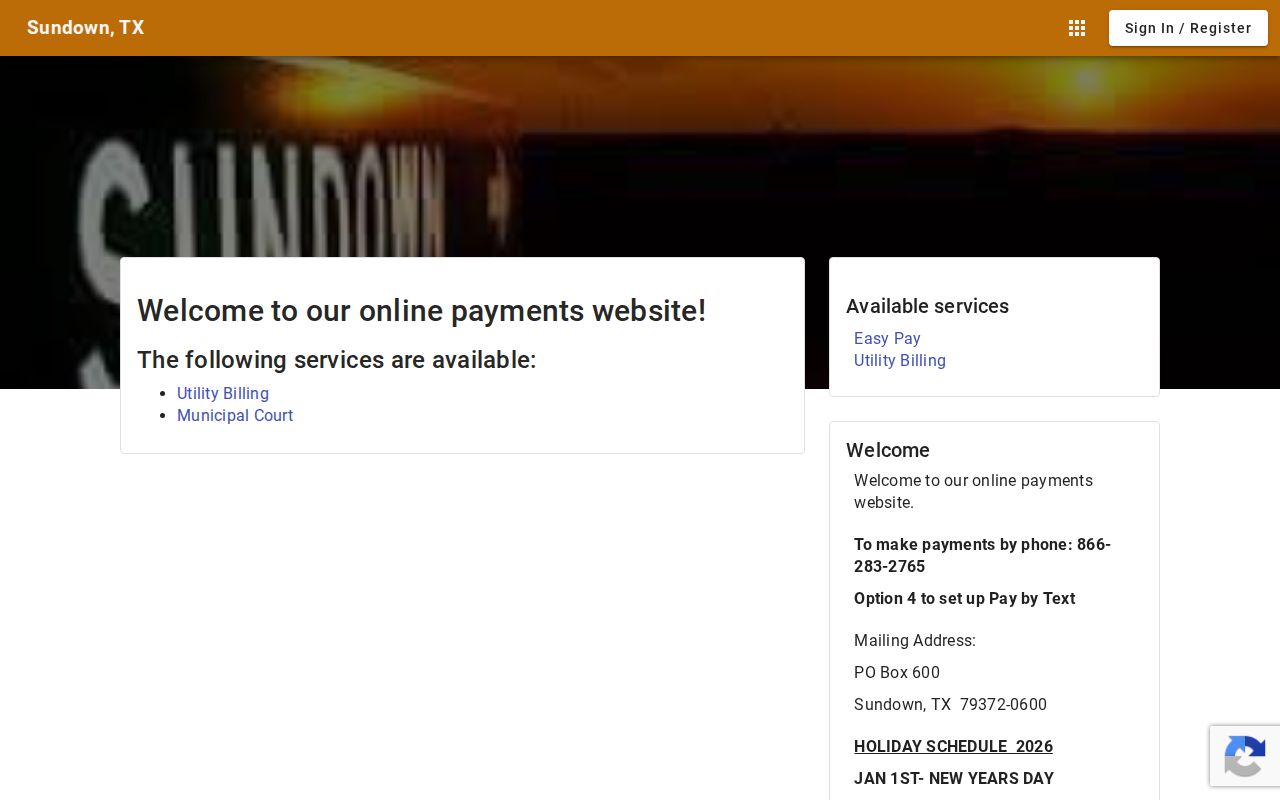Click the Sign In / Register button

click(1188, 28)
